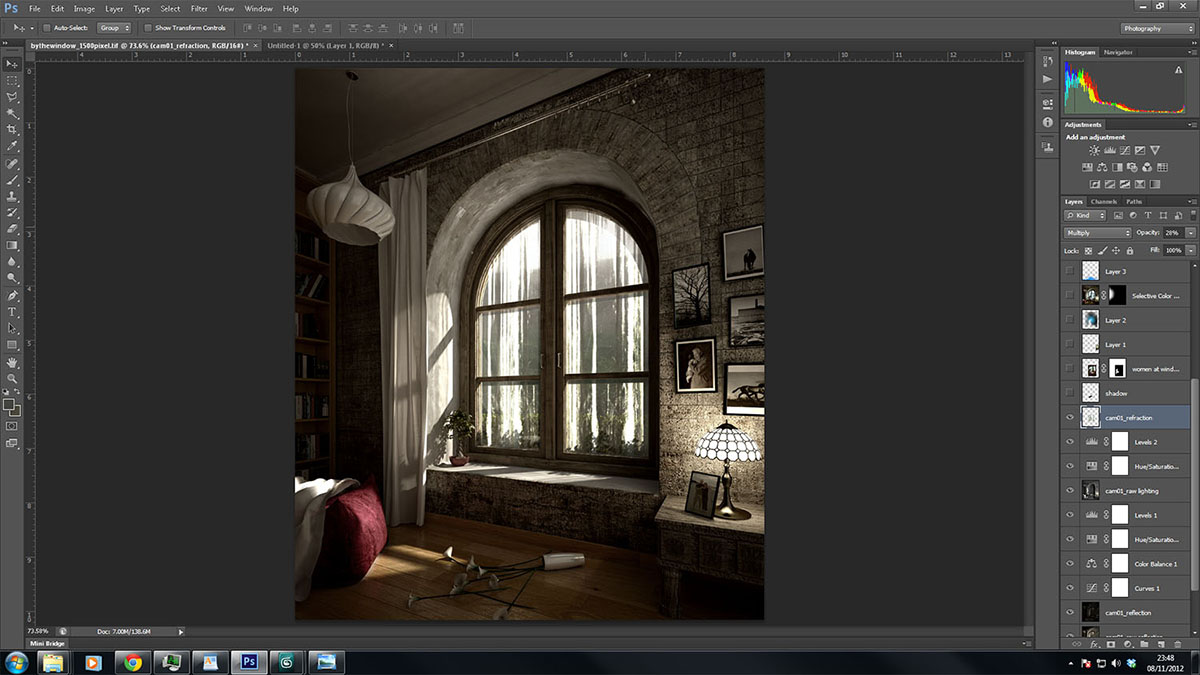Click the delete layer trash icon
The width and height of the screenshot is (1200, 675).
click(x=1176, y=644)
